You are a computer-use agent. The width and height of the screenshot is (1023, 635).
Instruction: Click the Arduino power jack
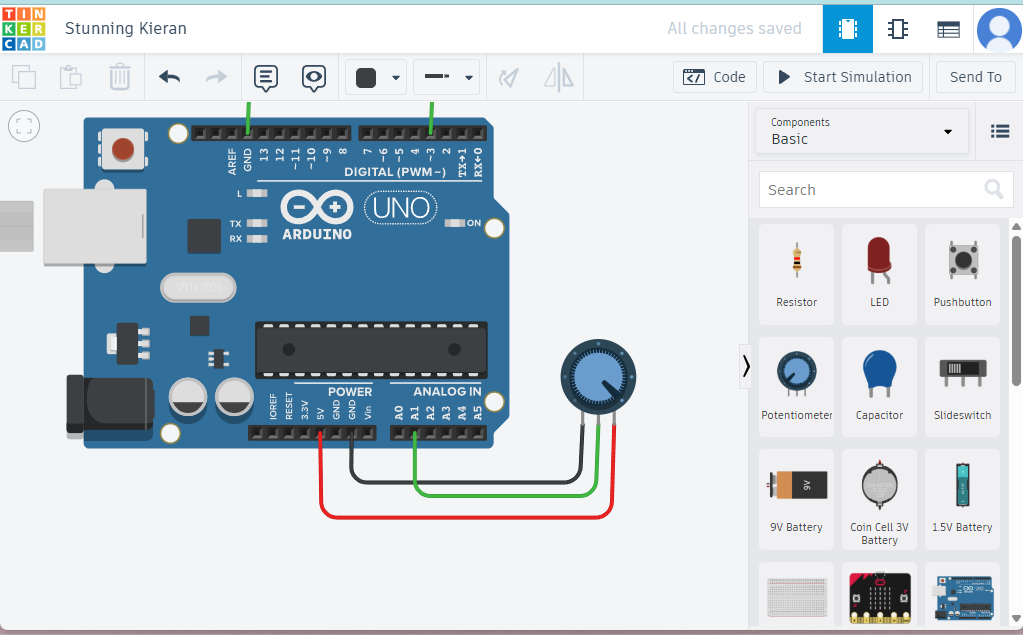click(110, 405)
